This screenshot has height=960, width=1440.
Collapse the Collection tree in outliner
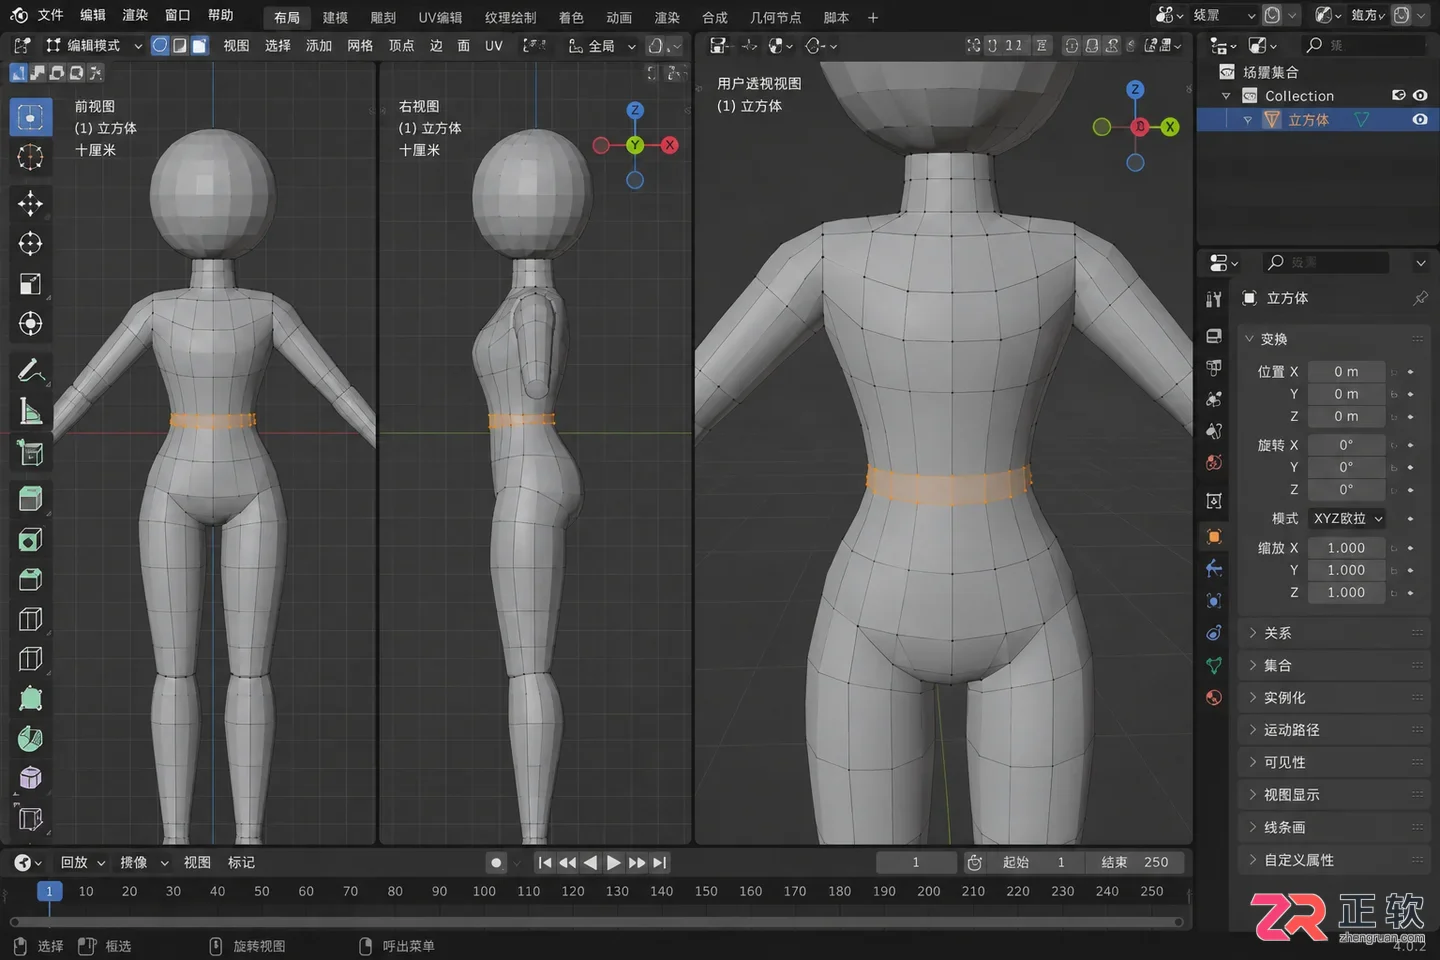point(1226,96)
